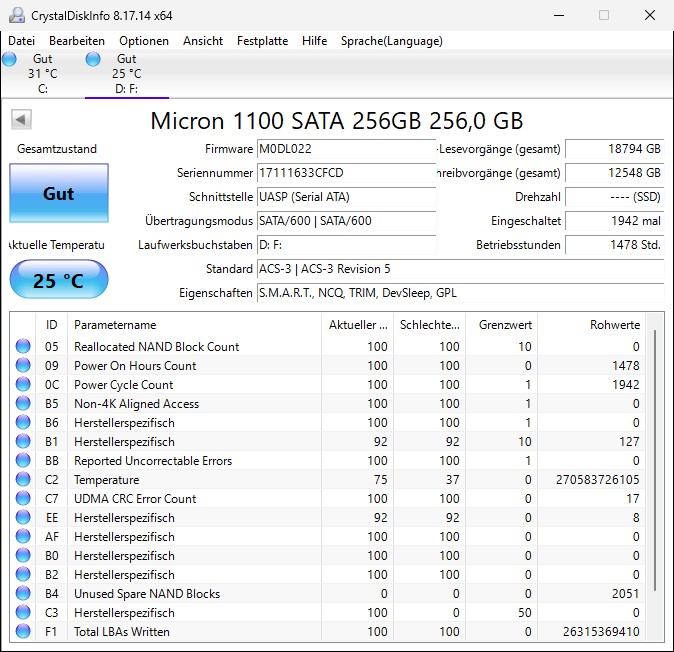The image size is (674, 652).
Task: Select the C: drive tab at 31 °C
Action: pos(43,73)
